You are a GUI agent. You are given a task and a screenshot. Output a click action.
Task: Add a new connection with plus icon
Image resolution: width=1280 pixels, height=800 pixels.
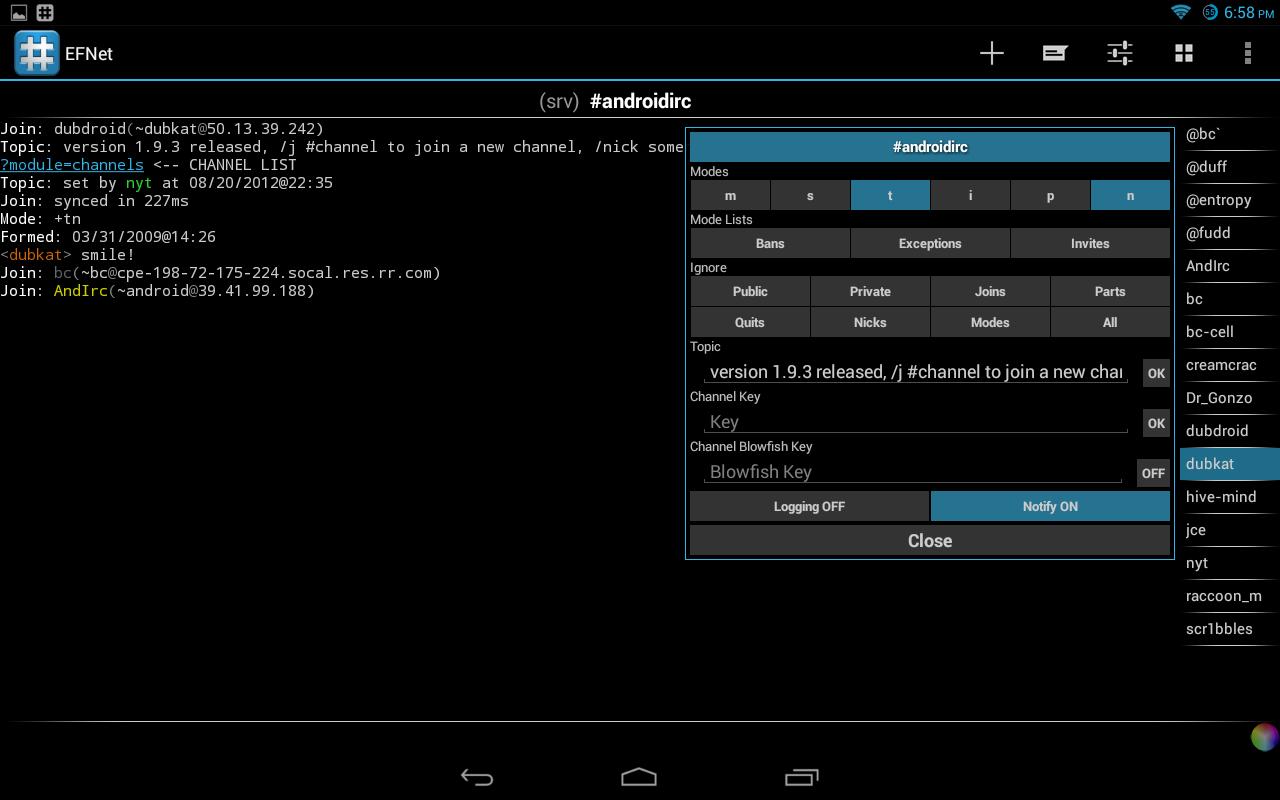tap(991, 53)
